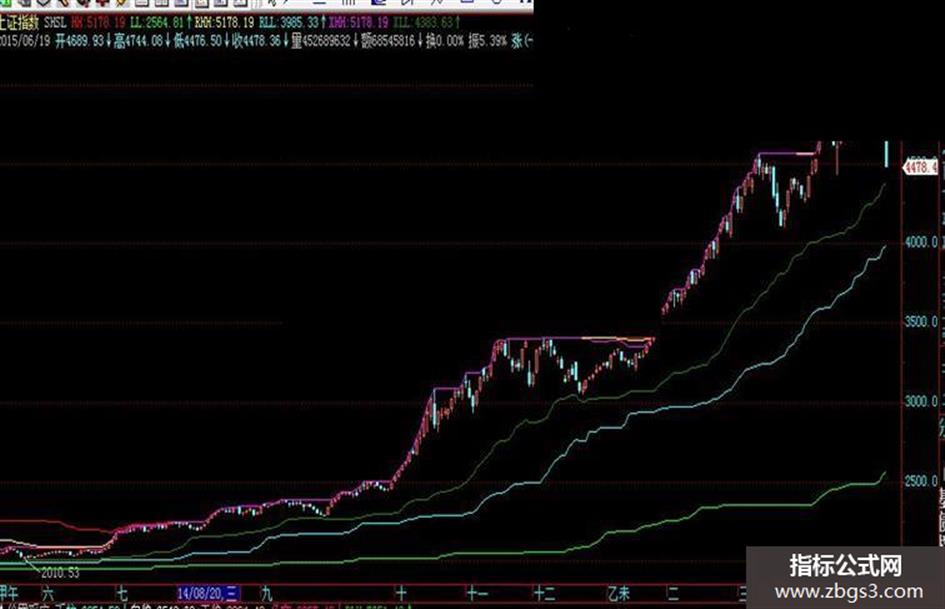Click the 4478.4 current price tag
The image size is (945, 609).
coord(920,166)
